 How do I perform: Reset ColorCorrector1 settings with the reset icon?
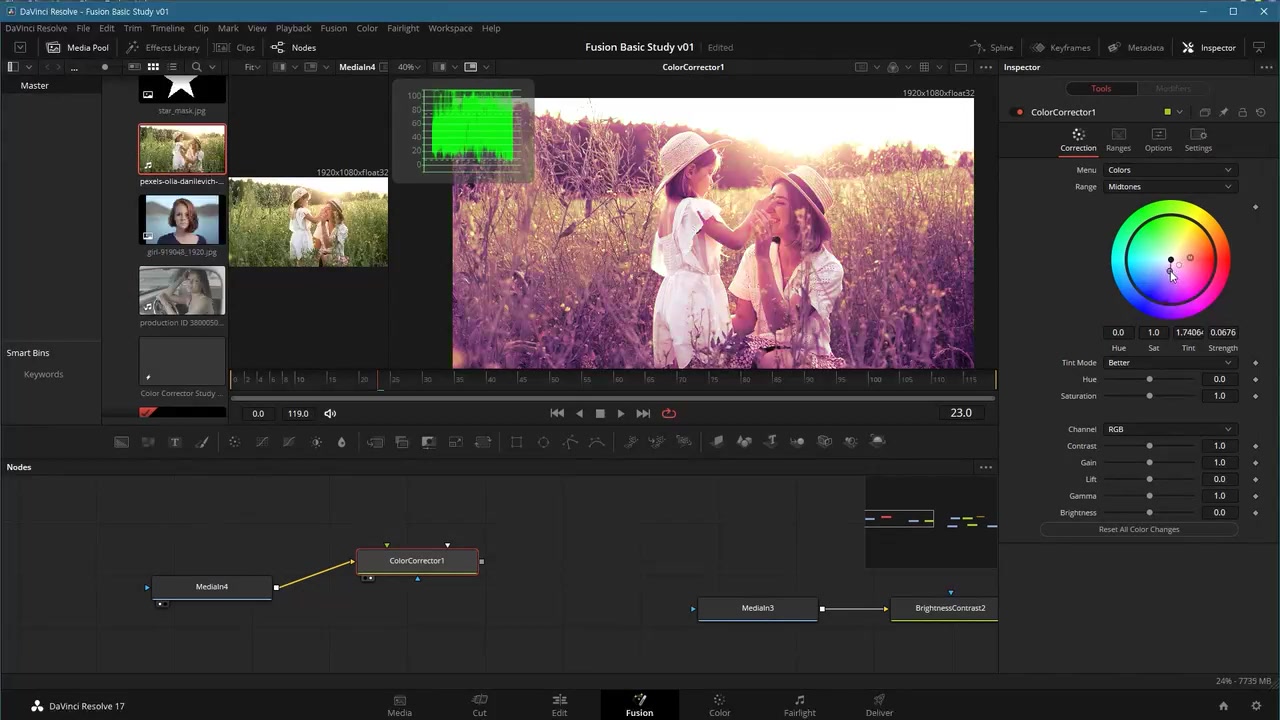[1261, 113]
